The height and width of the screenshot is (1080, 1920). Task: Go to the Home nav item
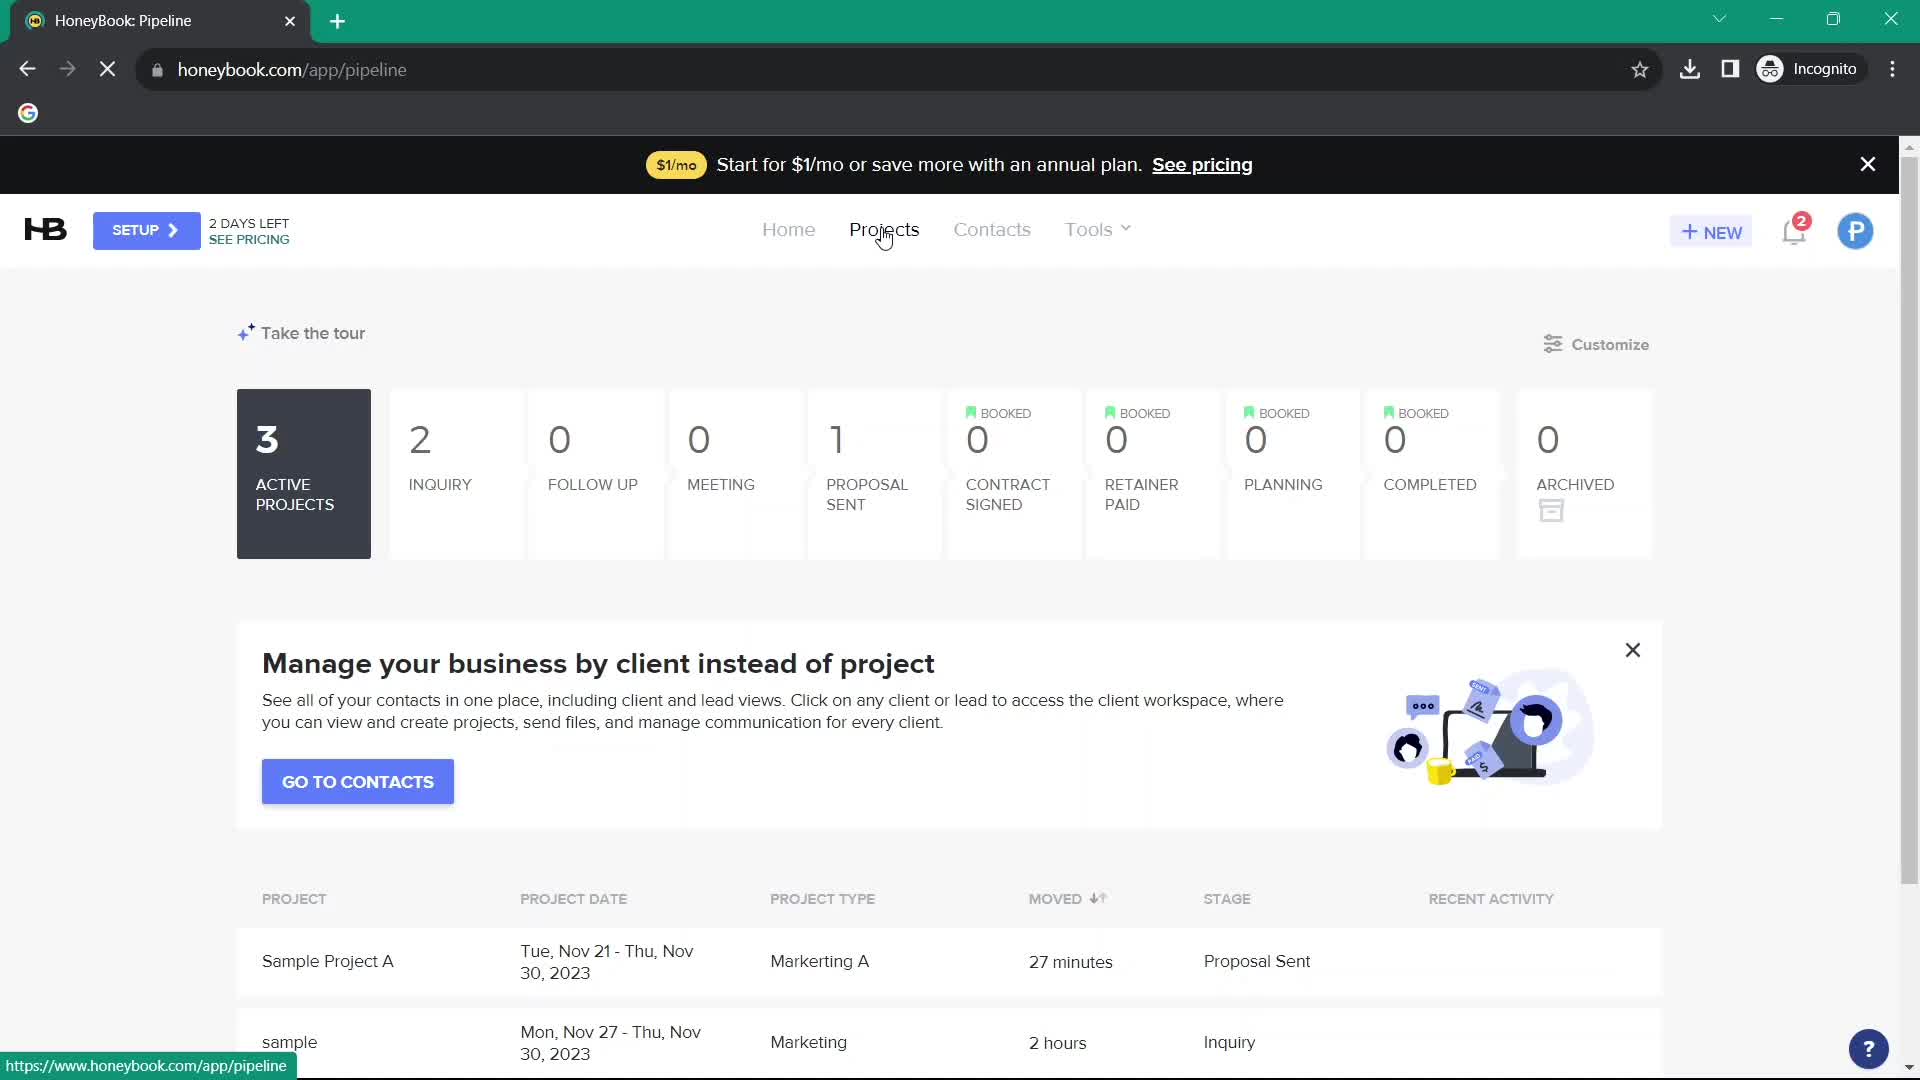pyautogui.click(x=788, y=230)
